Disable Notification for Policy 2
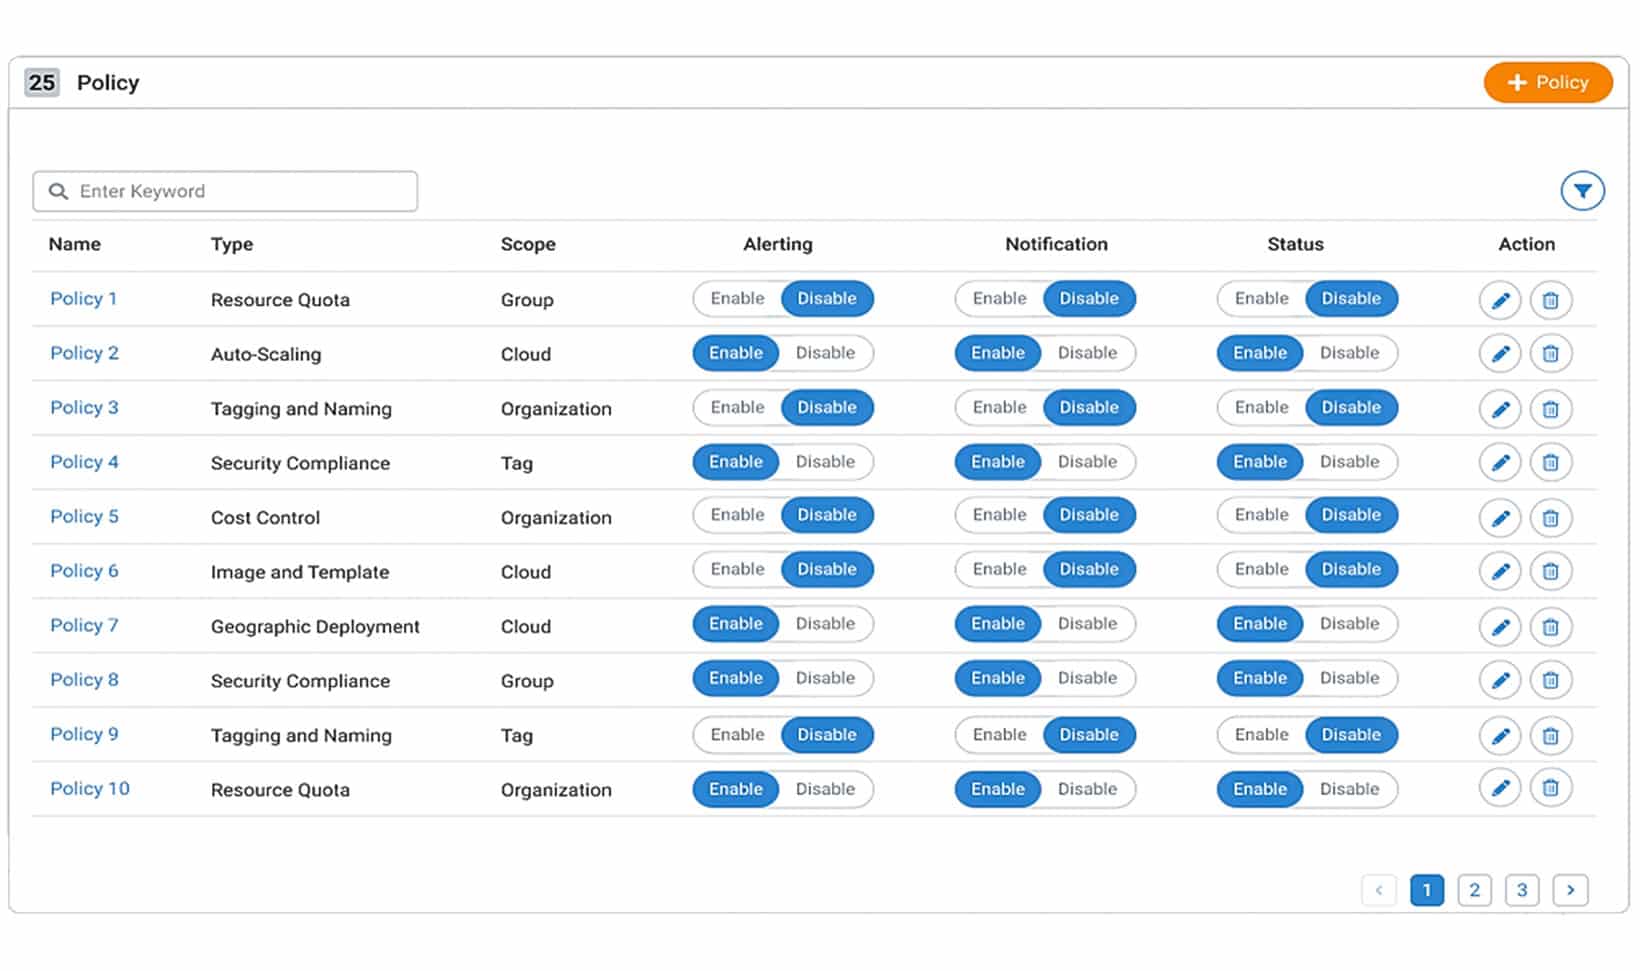 [1087, 353]
